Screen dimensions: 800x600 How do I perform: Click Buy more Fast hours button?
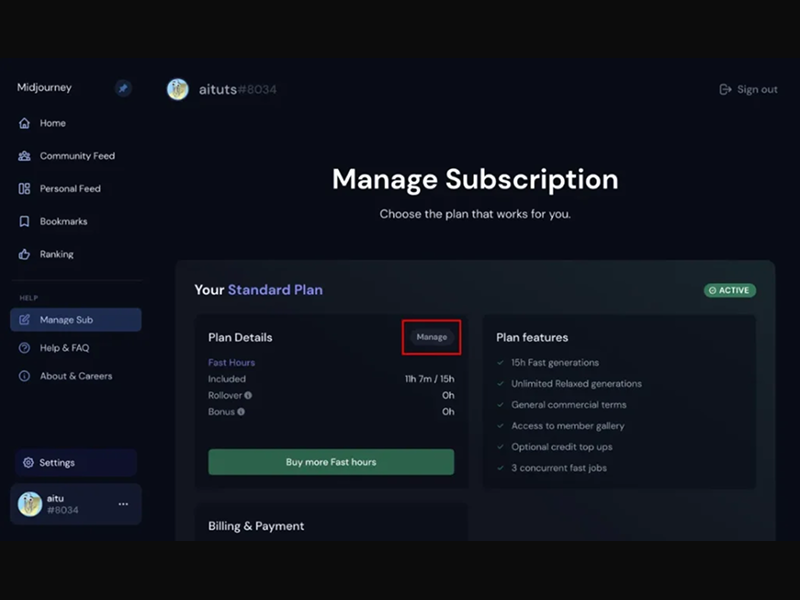coord(331,462)
